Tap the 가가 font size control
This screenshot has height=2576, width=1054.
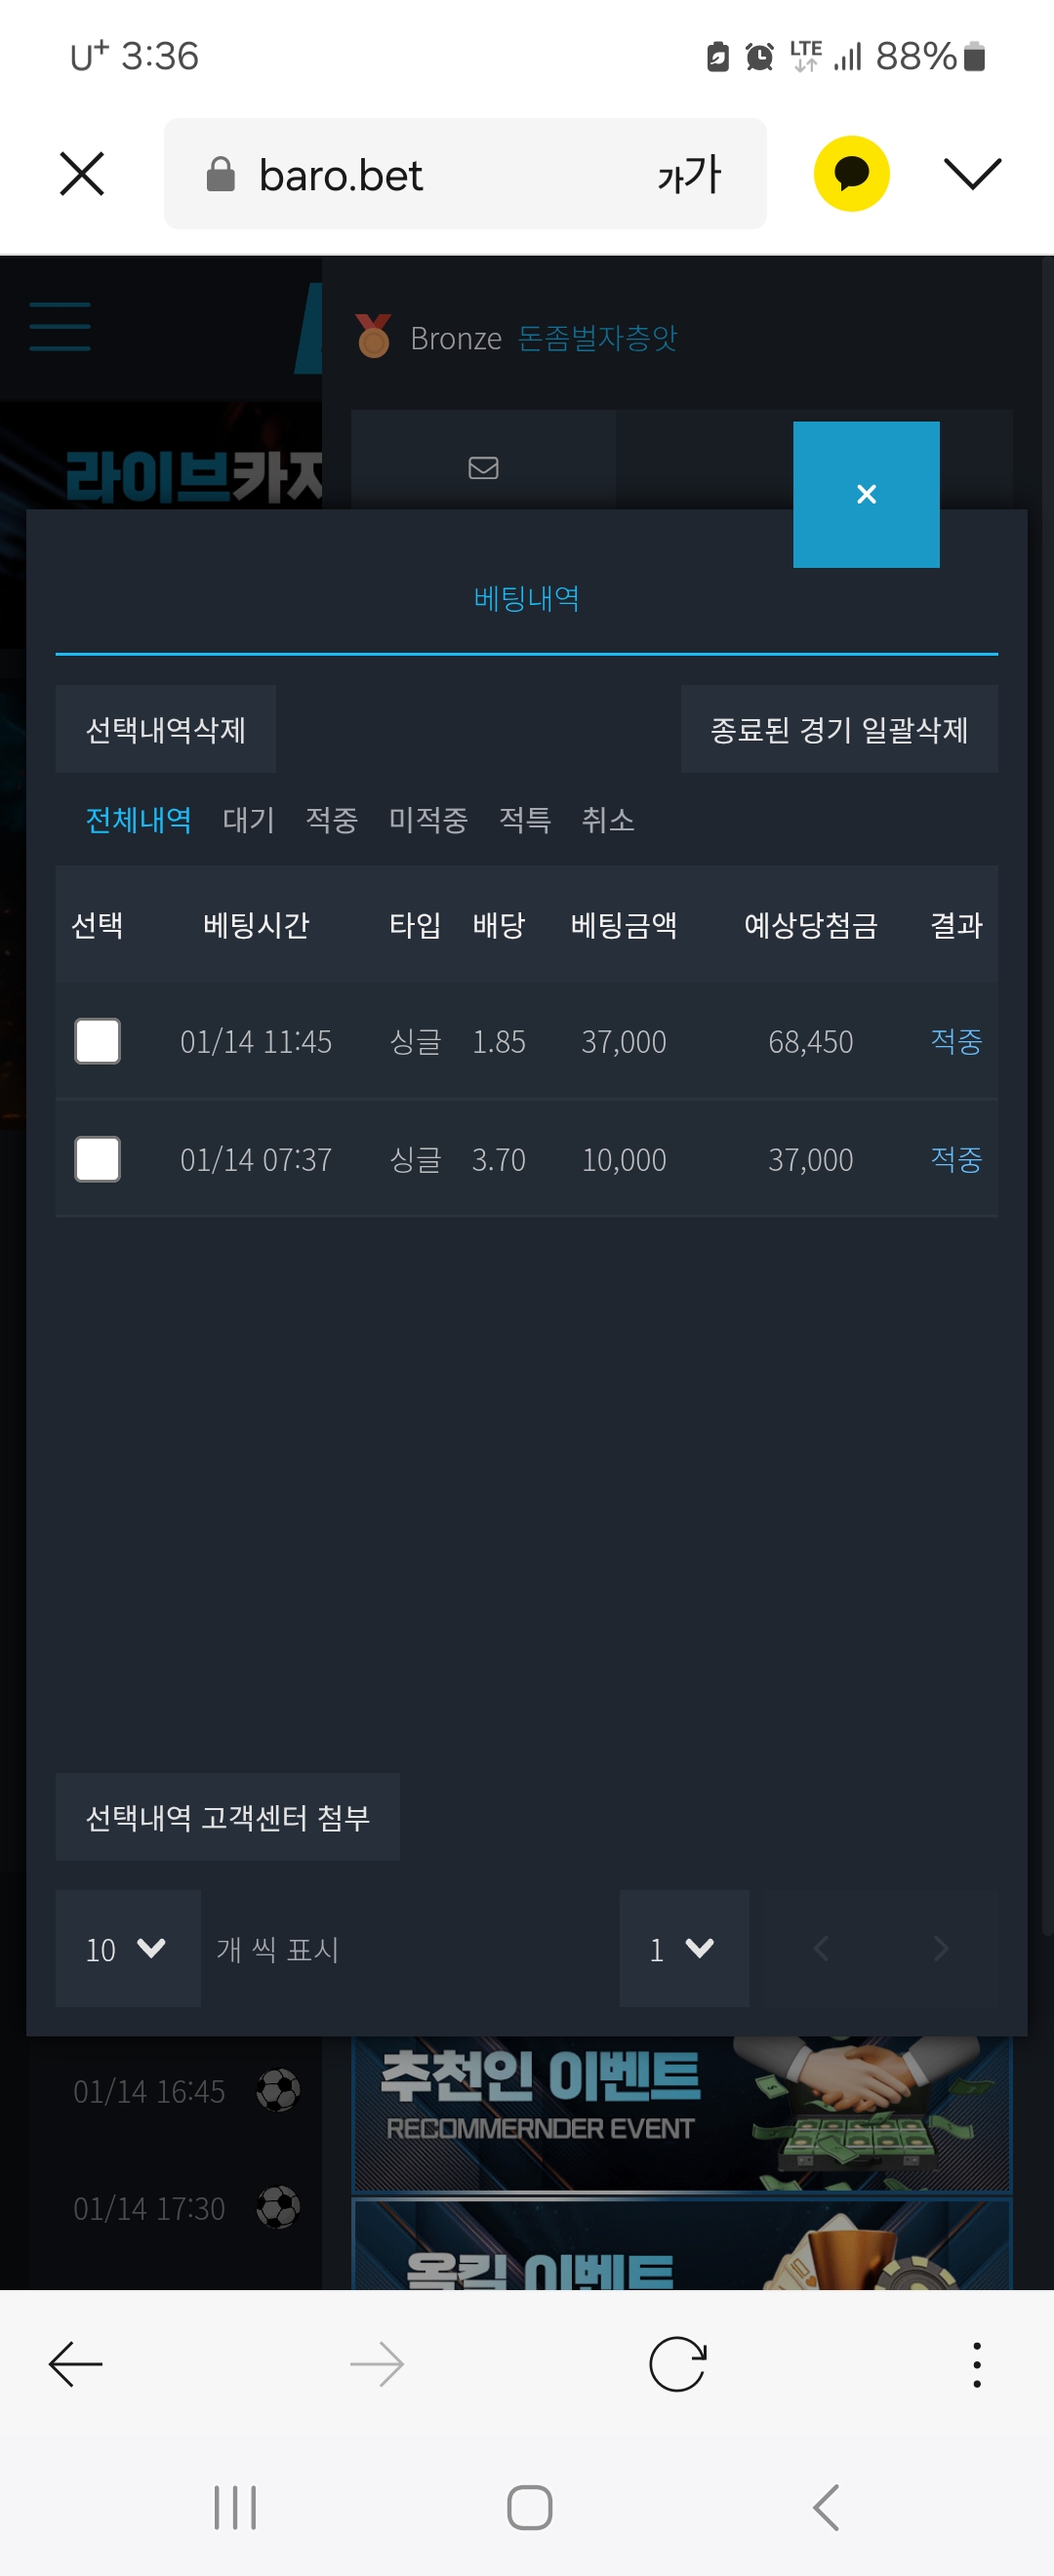coord(689,175)
